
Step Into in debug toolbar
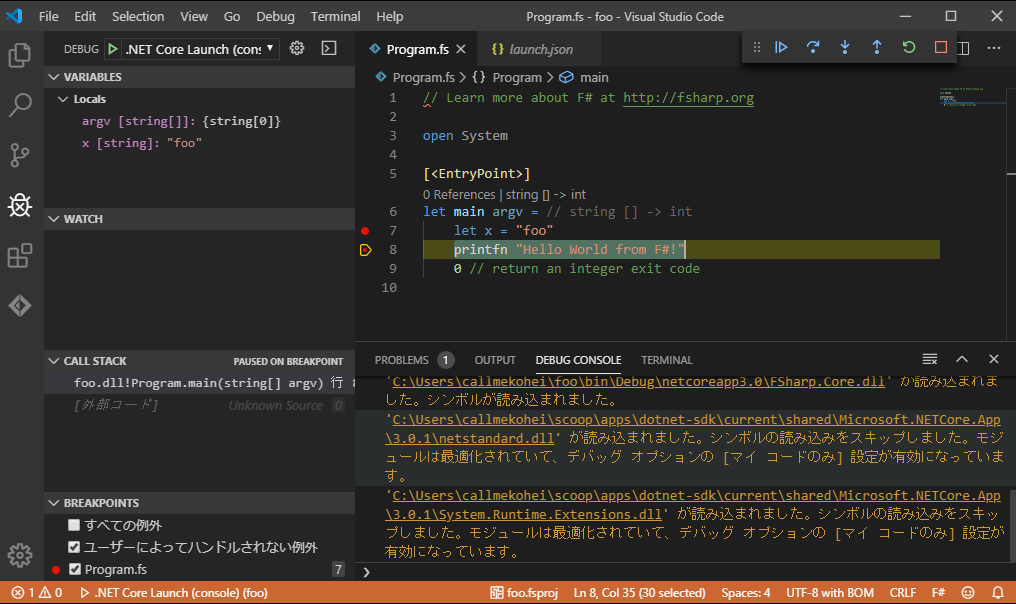pos(845,47)
